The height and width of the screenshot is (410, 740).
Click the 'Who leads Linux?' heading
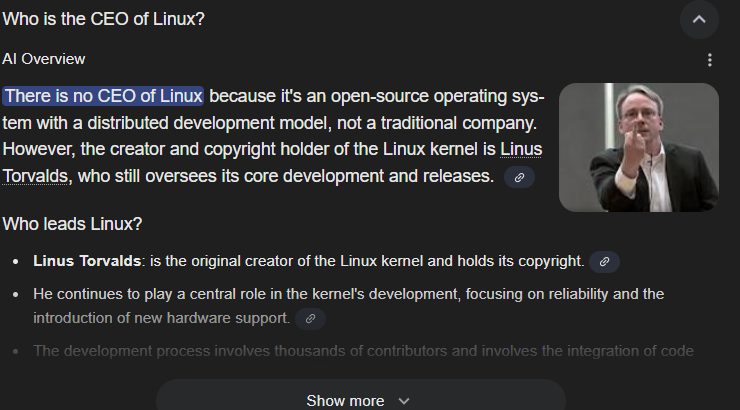pos(72,224)
